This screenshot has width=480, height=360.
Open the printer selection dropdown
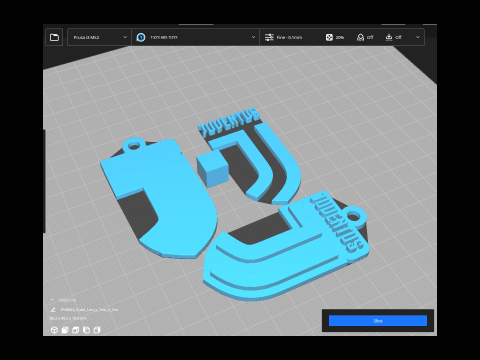pyautogui.click(x=99, y=37)
